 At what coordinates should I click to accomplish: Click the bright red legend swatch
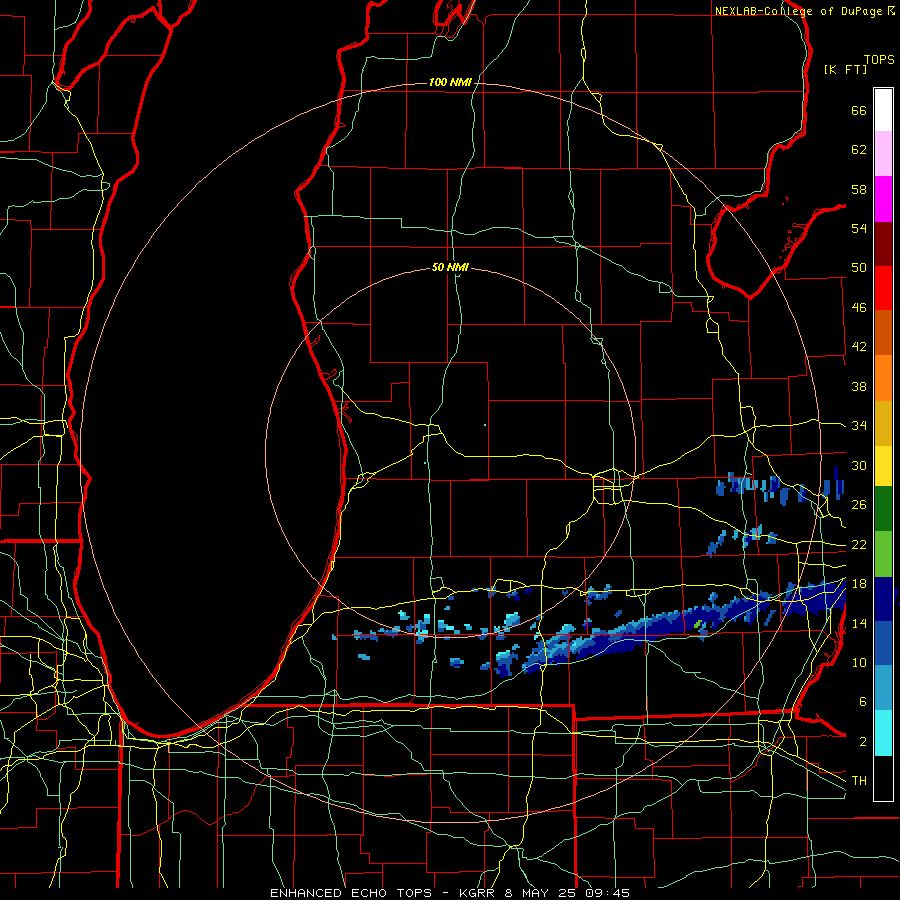click(883, 288)
